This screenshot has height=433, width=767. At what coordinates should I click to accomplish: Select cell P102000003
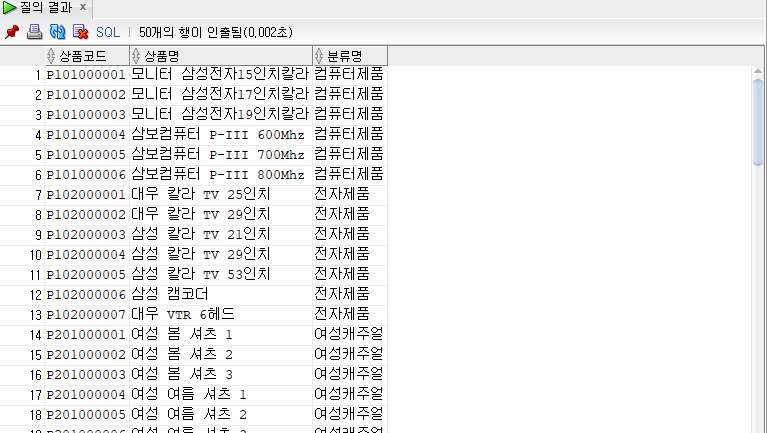(x=87, y=235)
